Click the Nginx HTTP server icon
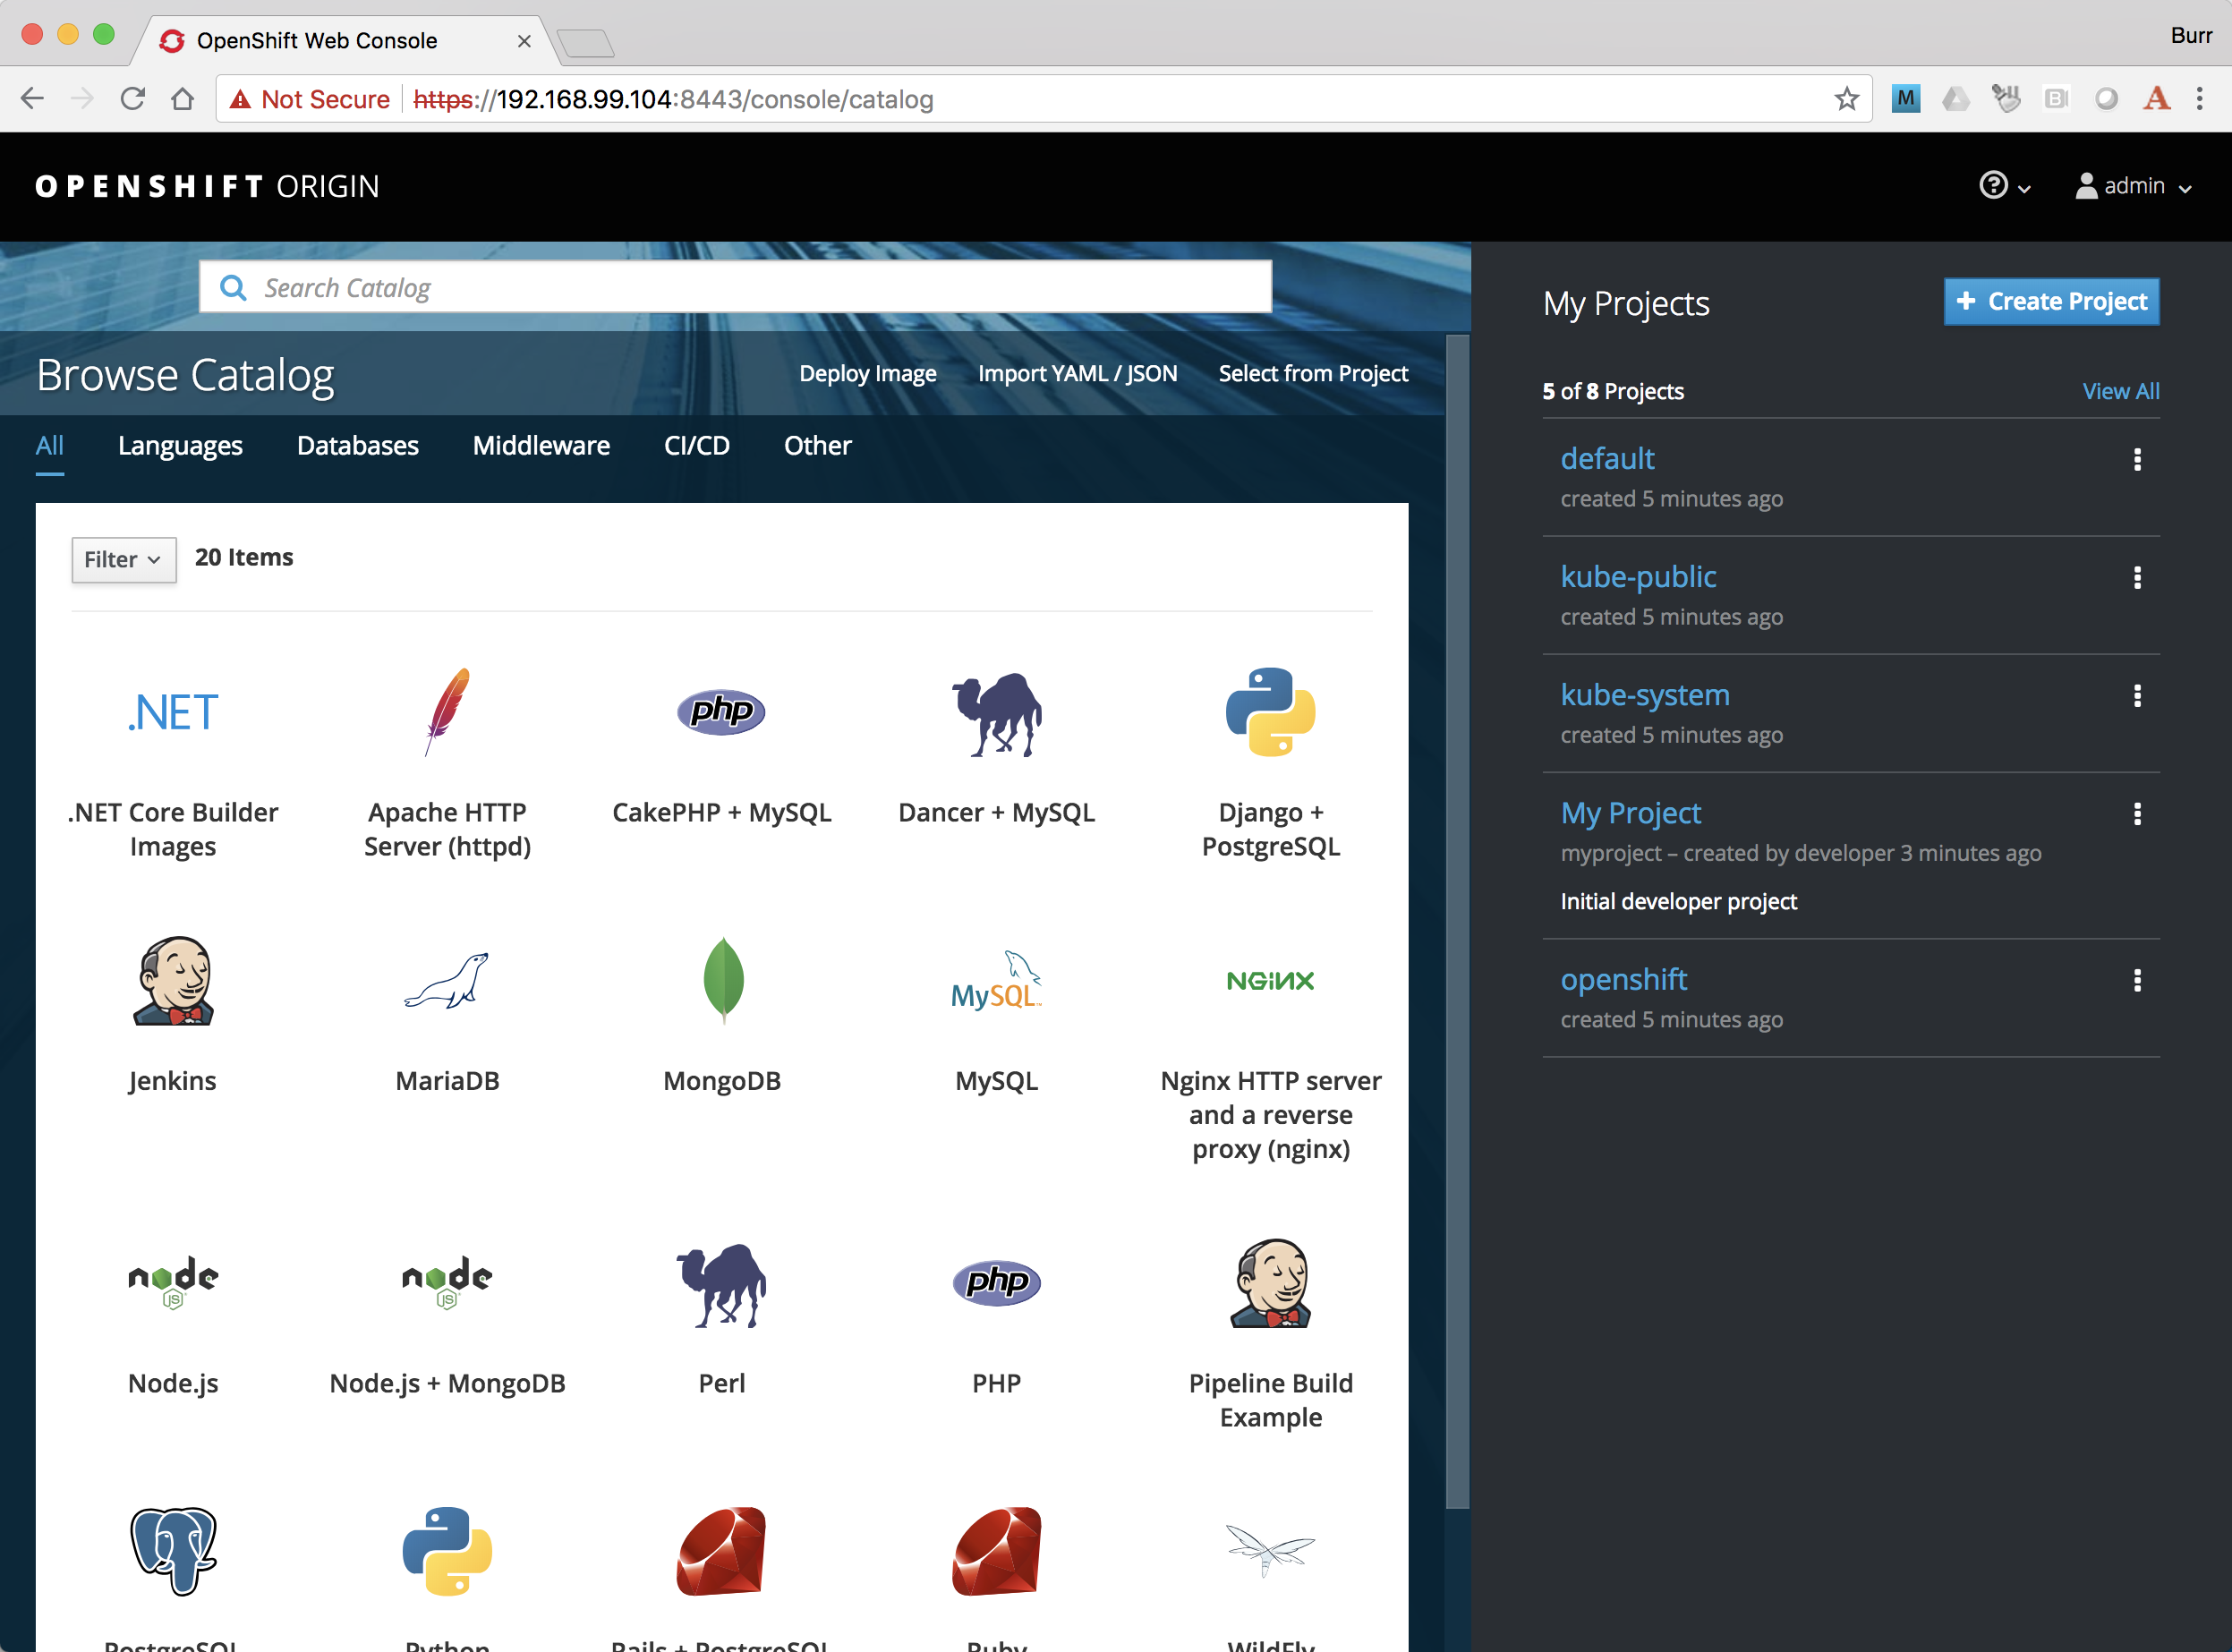The image size is (2232, 1652). [x=1273, y=981]
